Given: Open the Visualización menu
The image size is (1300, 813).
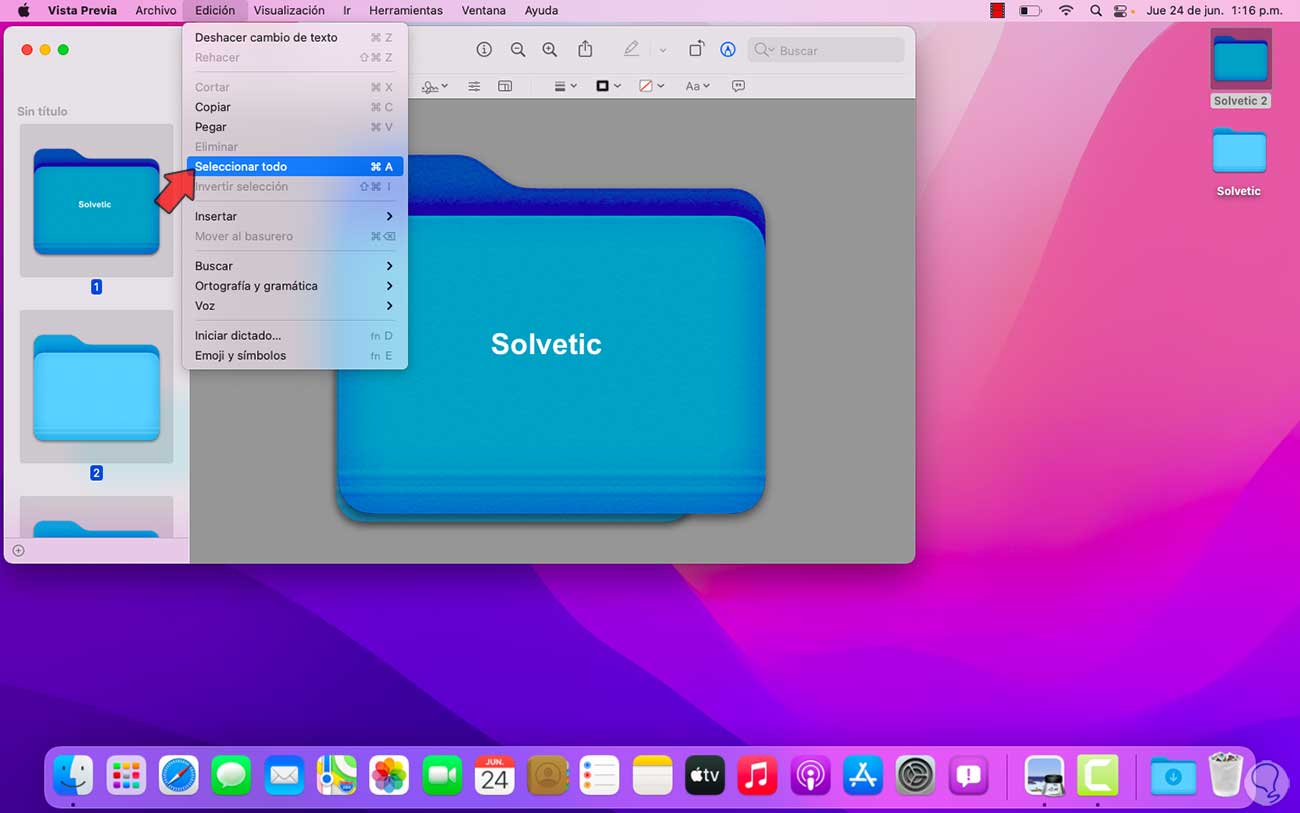Looking at the screenshot, I should [x=289, y=10].
